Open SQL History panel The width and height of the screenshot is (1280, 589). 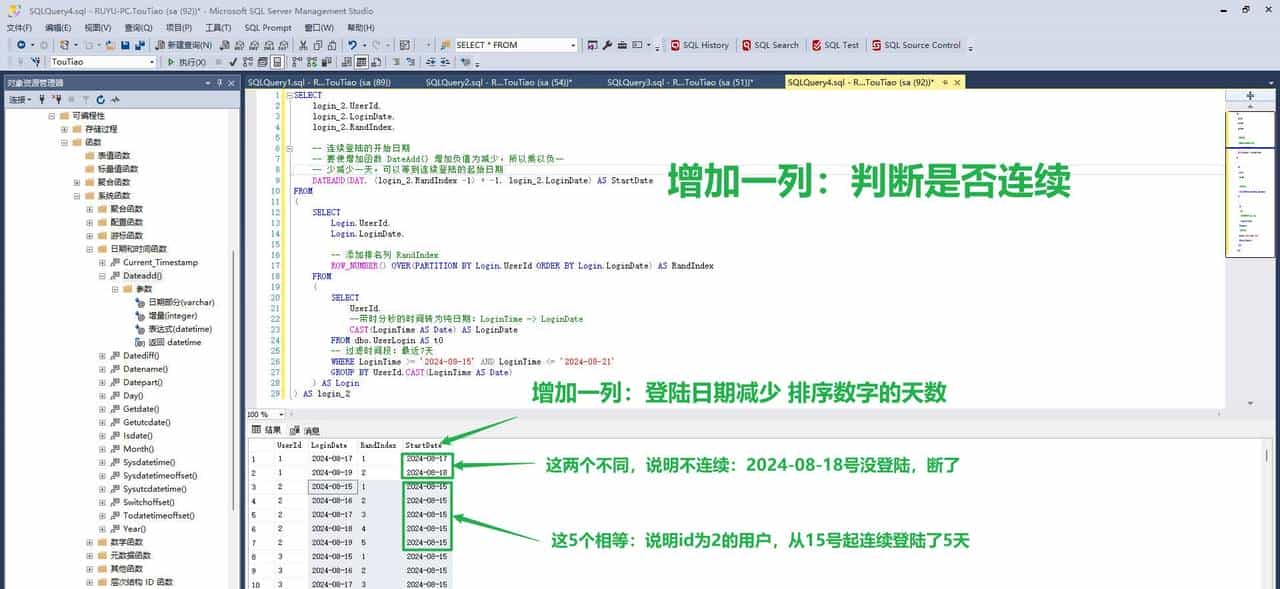pos(700,45)
